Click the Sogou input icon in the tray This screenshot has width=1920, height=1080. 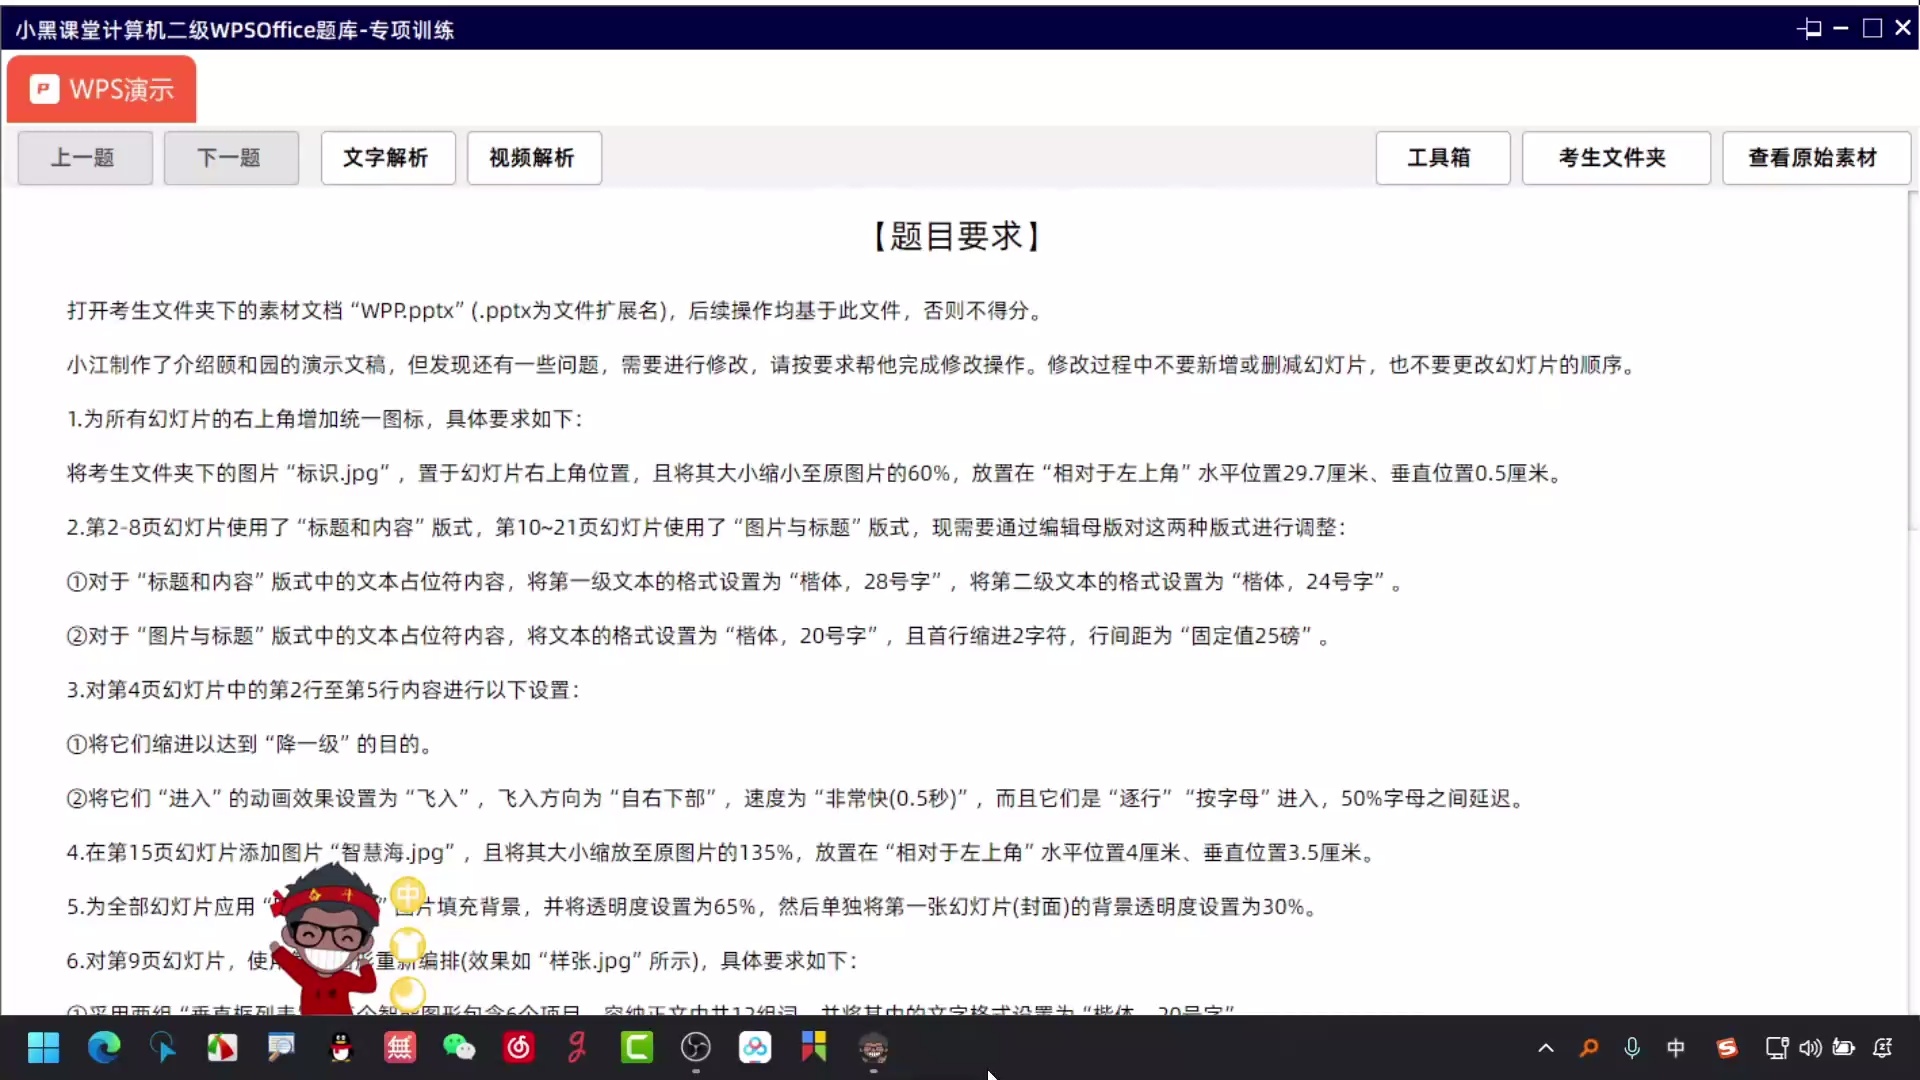1726,1048
